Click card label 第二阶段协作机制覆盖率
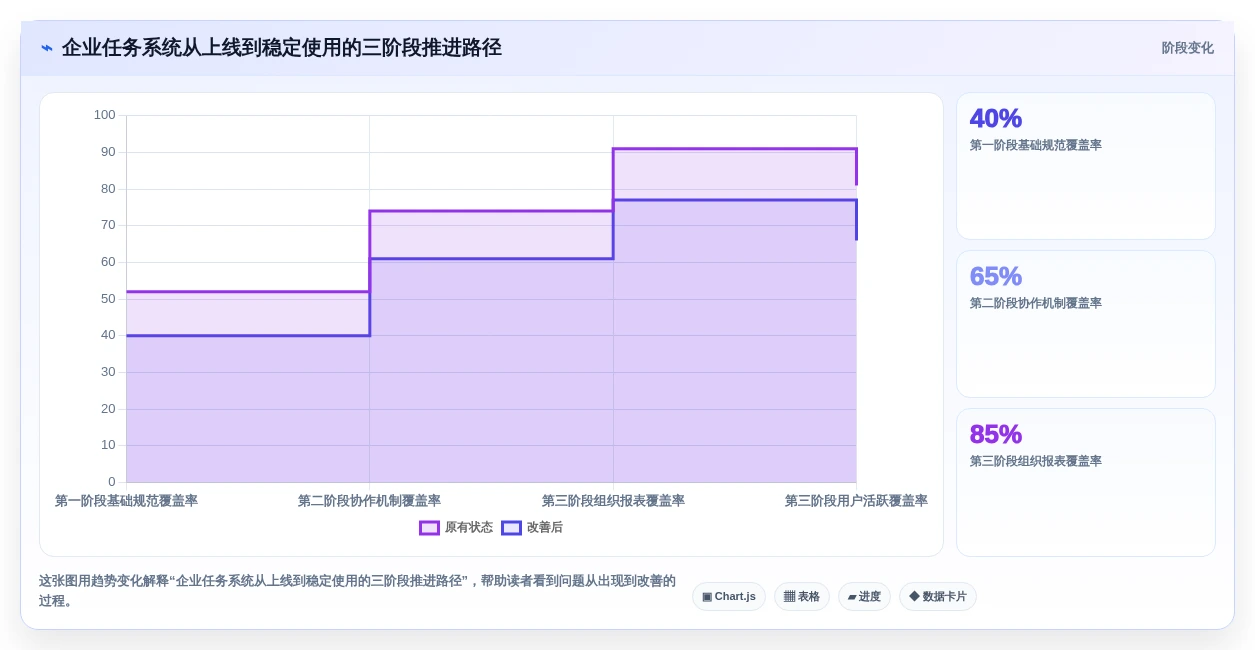The image size is (1255, 650). [x=1035, y=304]
